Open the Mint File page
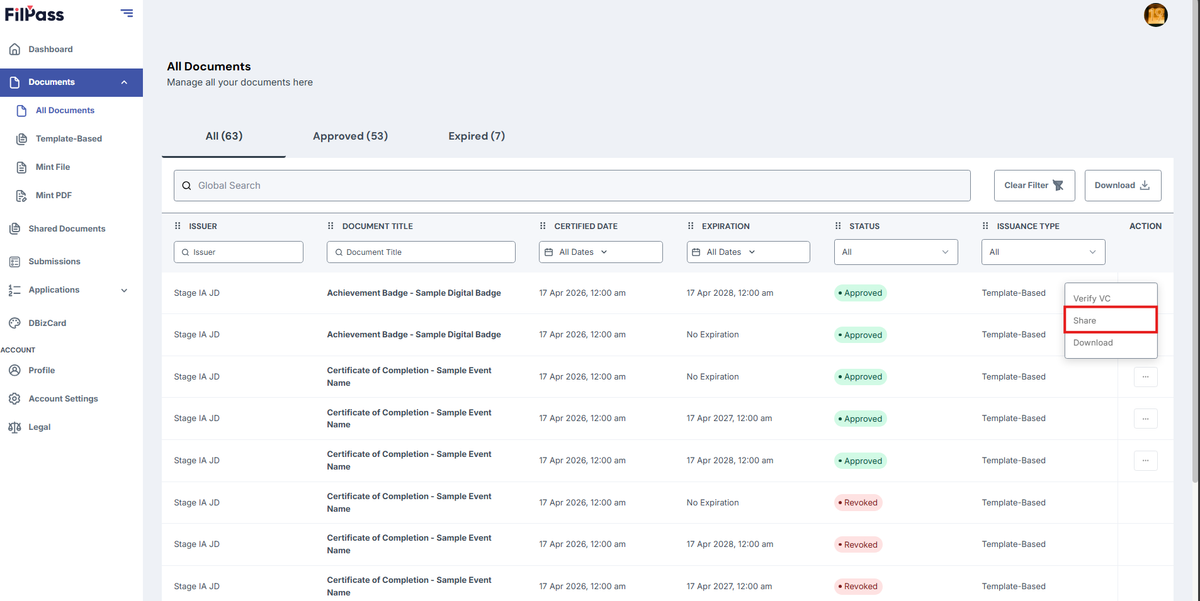 (x=53, y=167)
